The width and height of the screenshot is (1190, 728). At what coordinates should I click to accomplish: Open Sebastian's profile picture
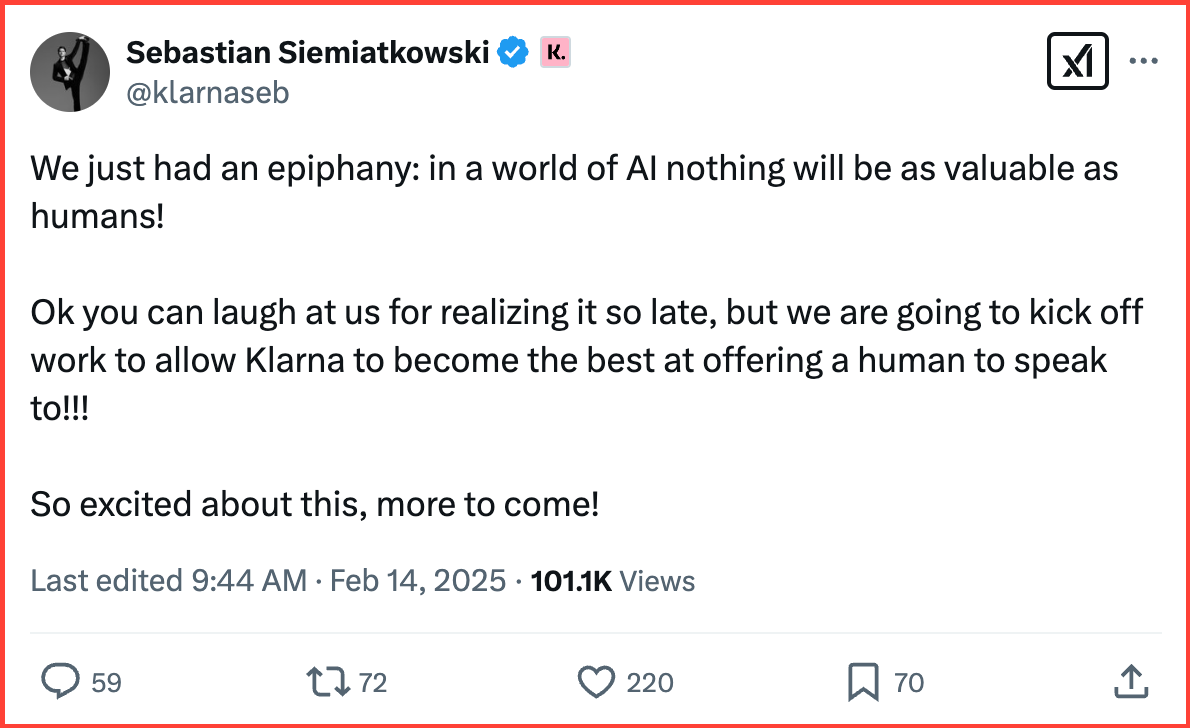point(69,71)
